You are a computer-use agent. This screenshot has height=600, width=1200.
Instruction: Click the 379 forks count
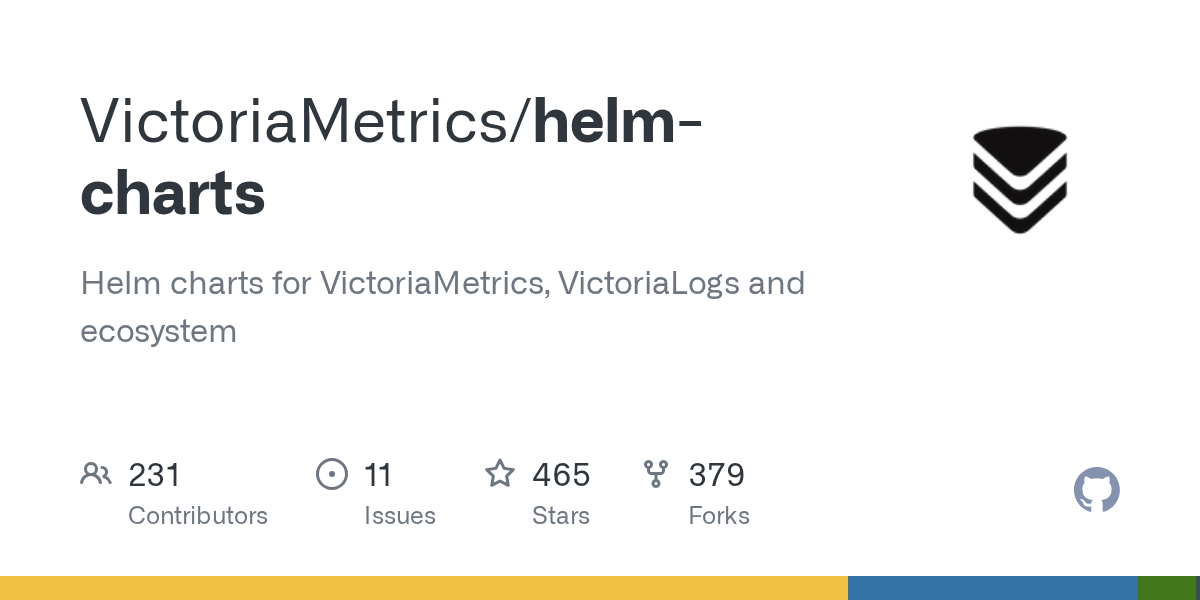716,474
